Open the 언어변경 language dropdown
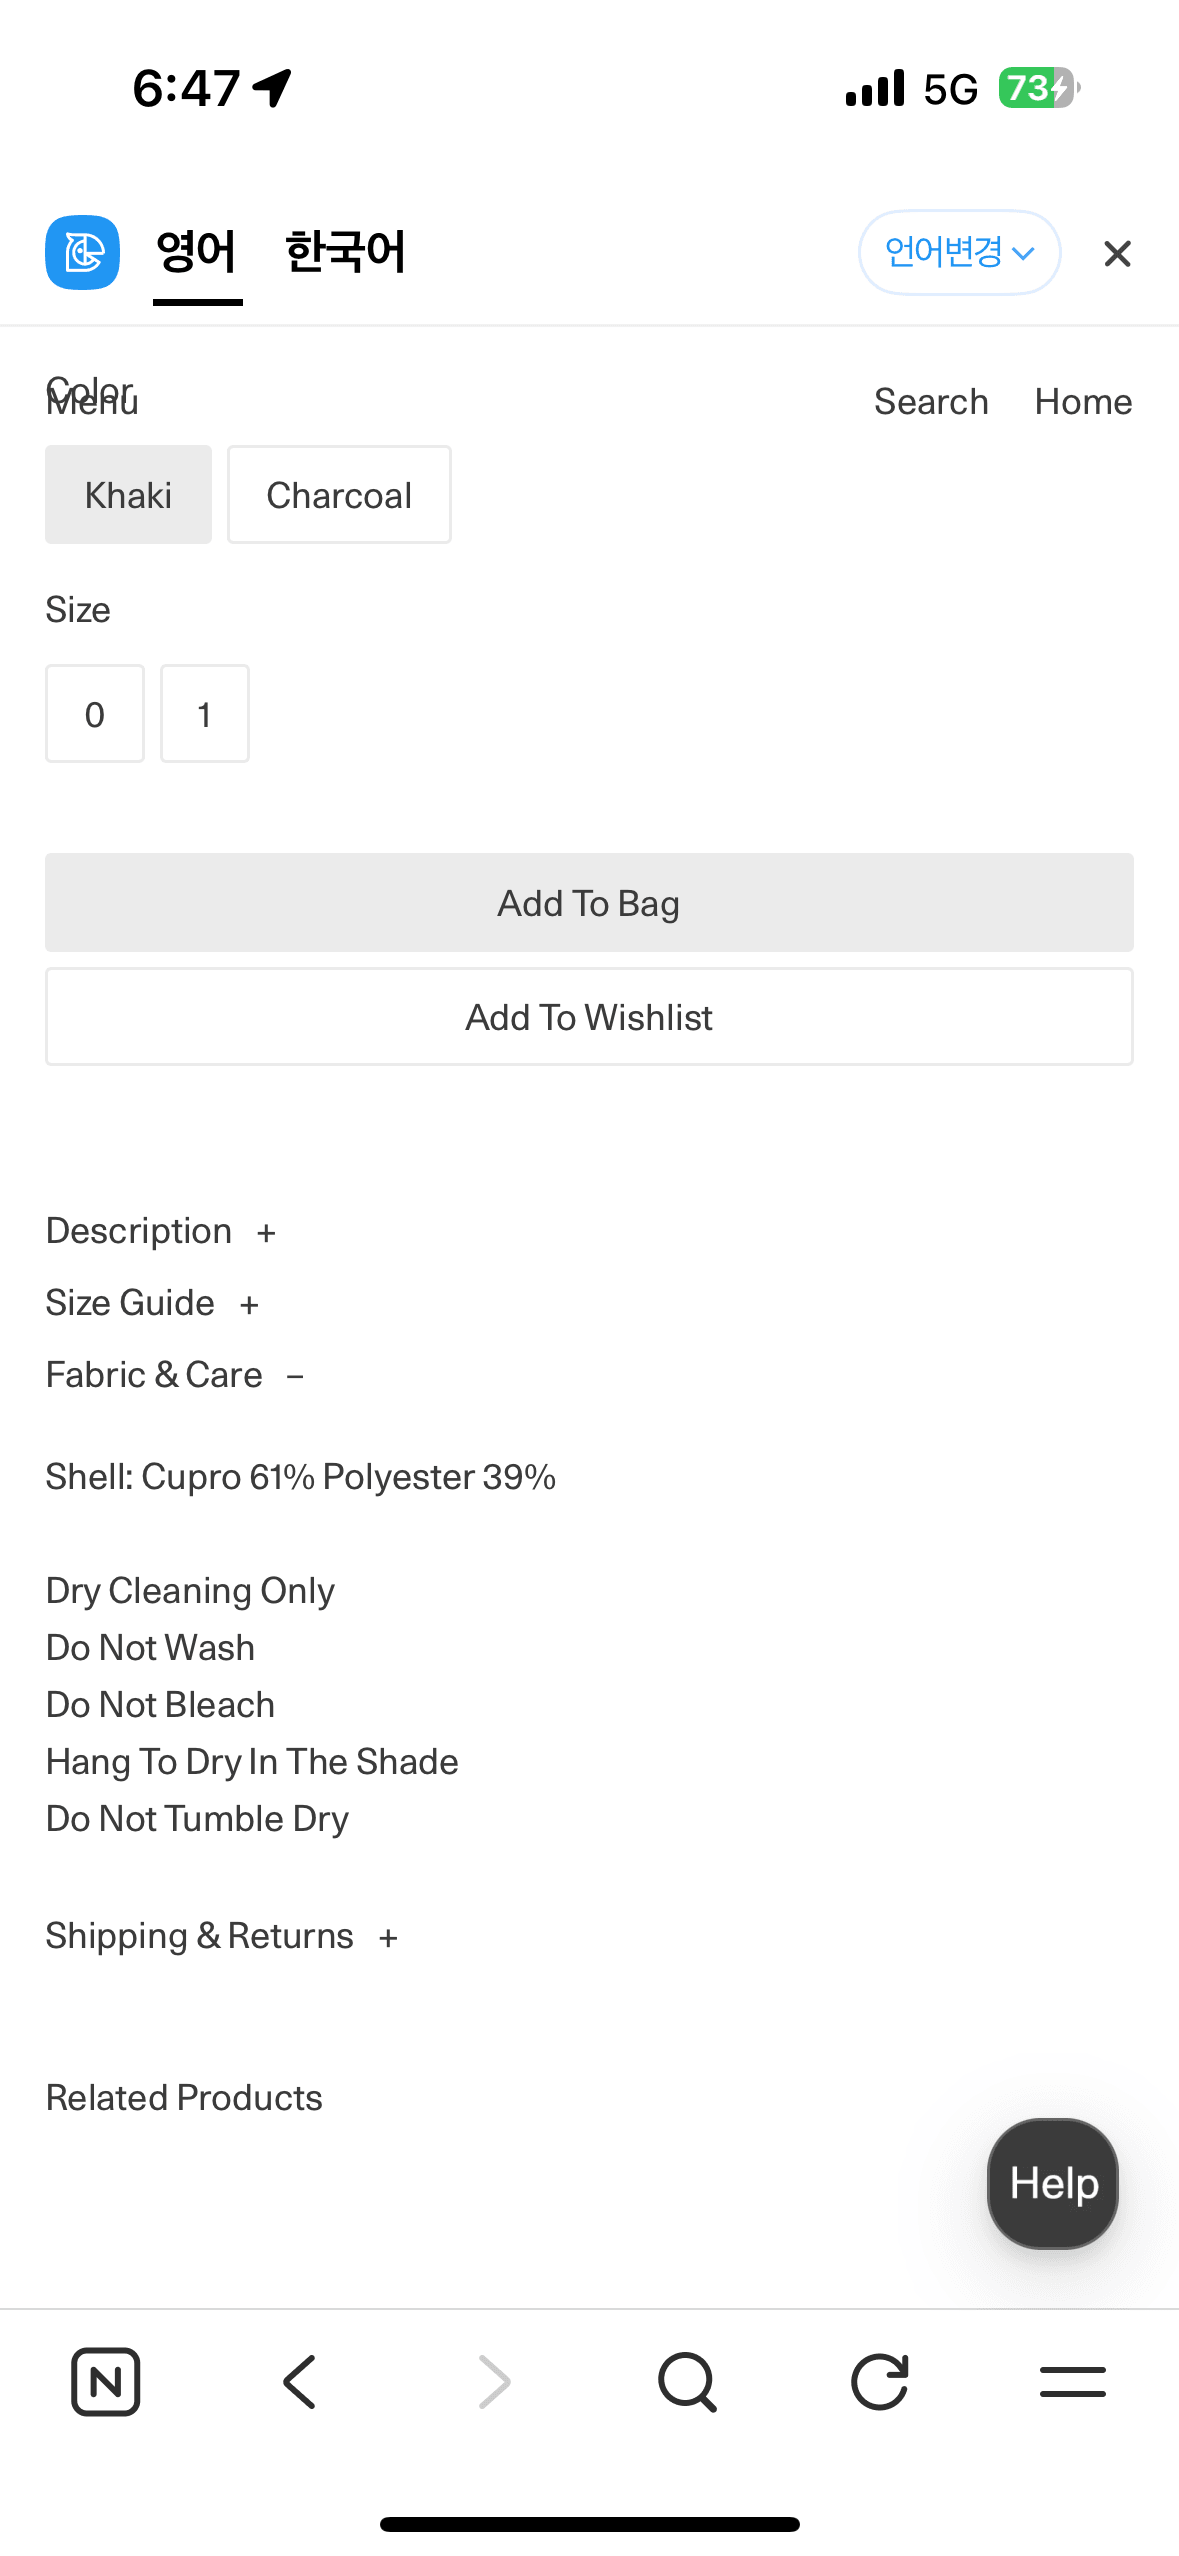 (x=959, y=252)
